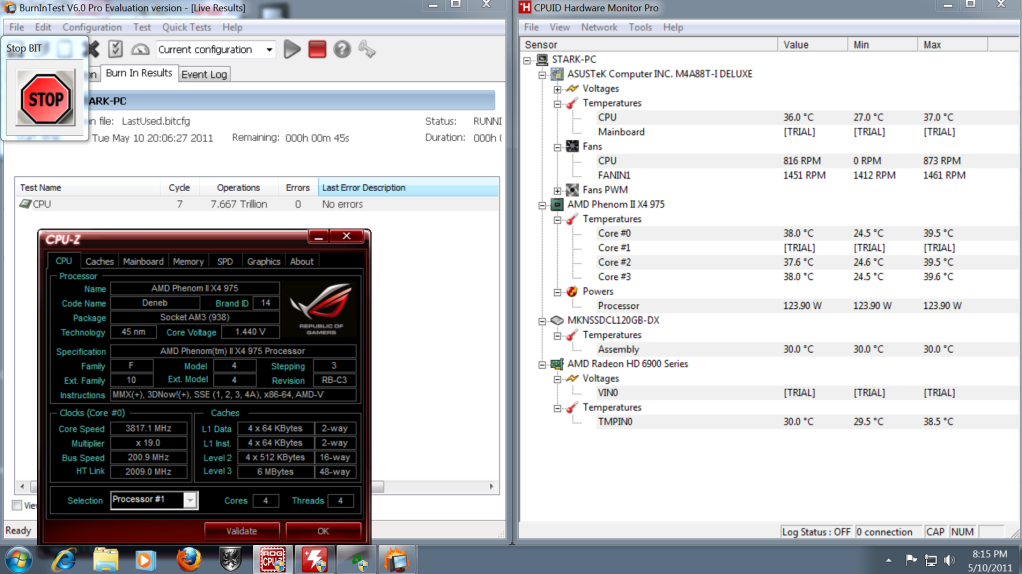Expand the mainboard Voltages node

click(558, 89)
